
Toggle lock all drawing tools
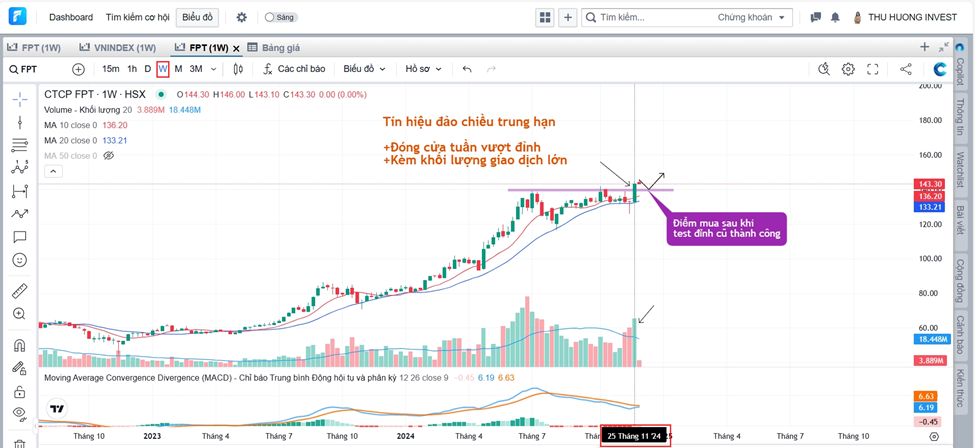tap(20, 391)
